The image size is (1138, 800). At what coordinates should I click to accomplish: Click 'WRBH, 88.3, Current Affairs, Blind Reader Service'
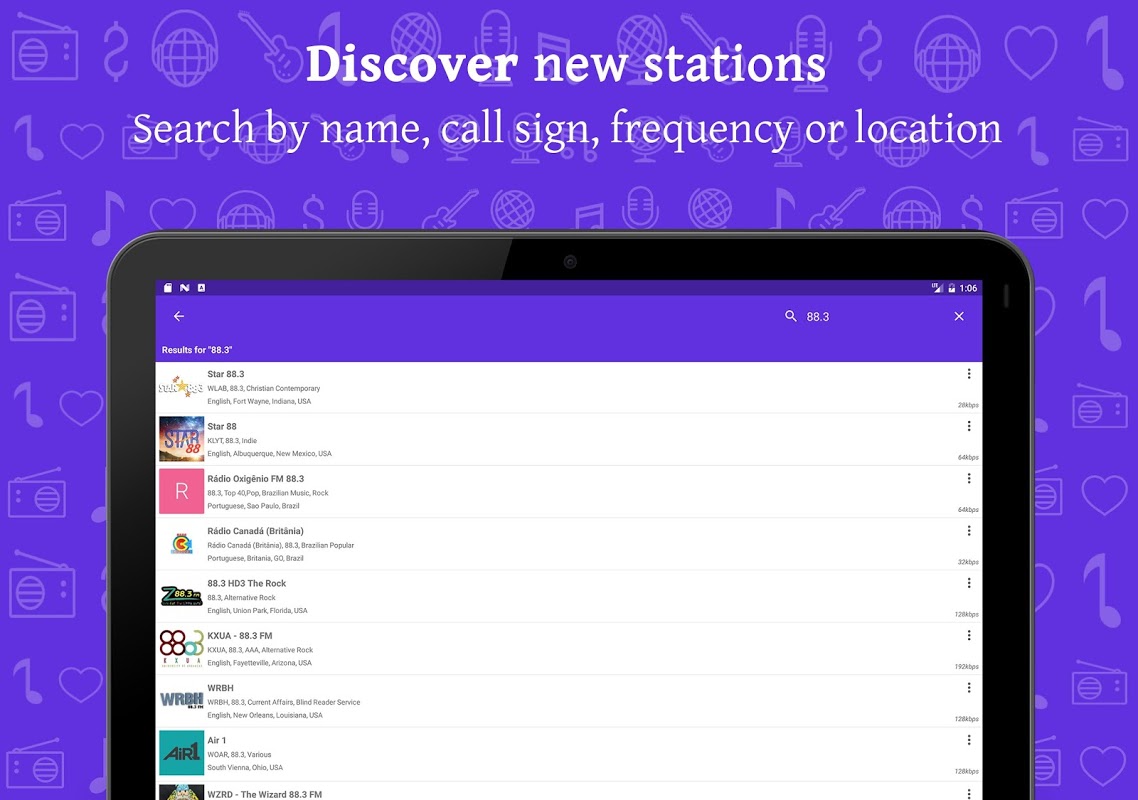point(284,702)
